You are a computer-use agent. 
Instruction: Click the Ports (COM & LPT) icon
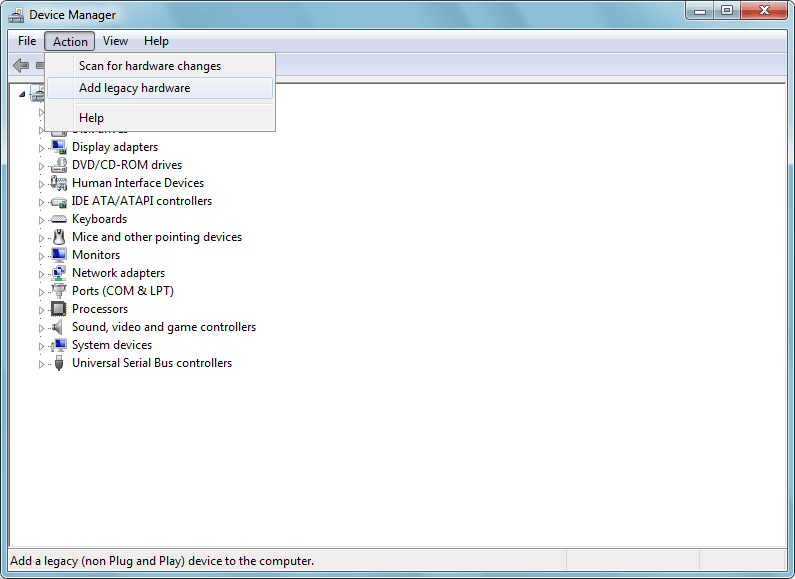coord(59,291)
